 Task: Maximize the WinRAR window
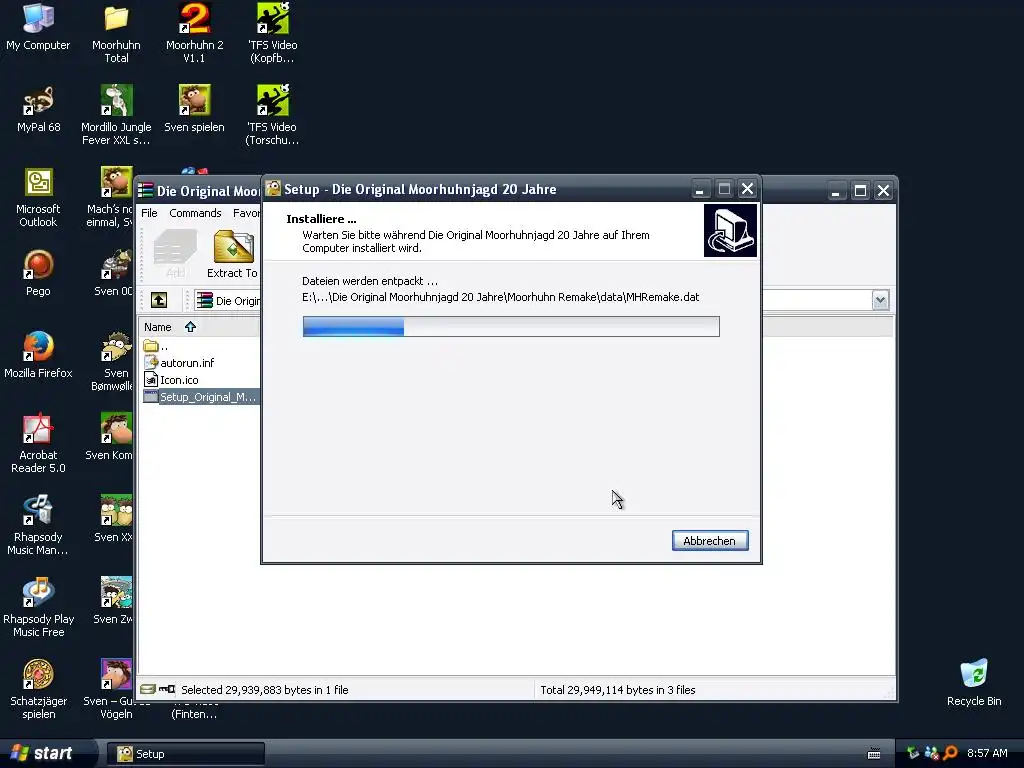[x=860, y=191]
